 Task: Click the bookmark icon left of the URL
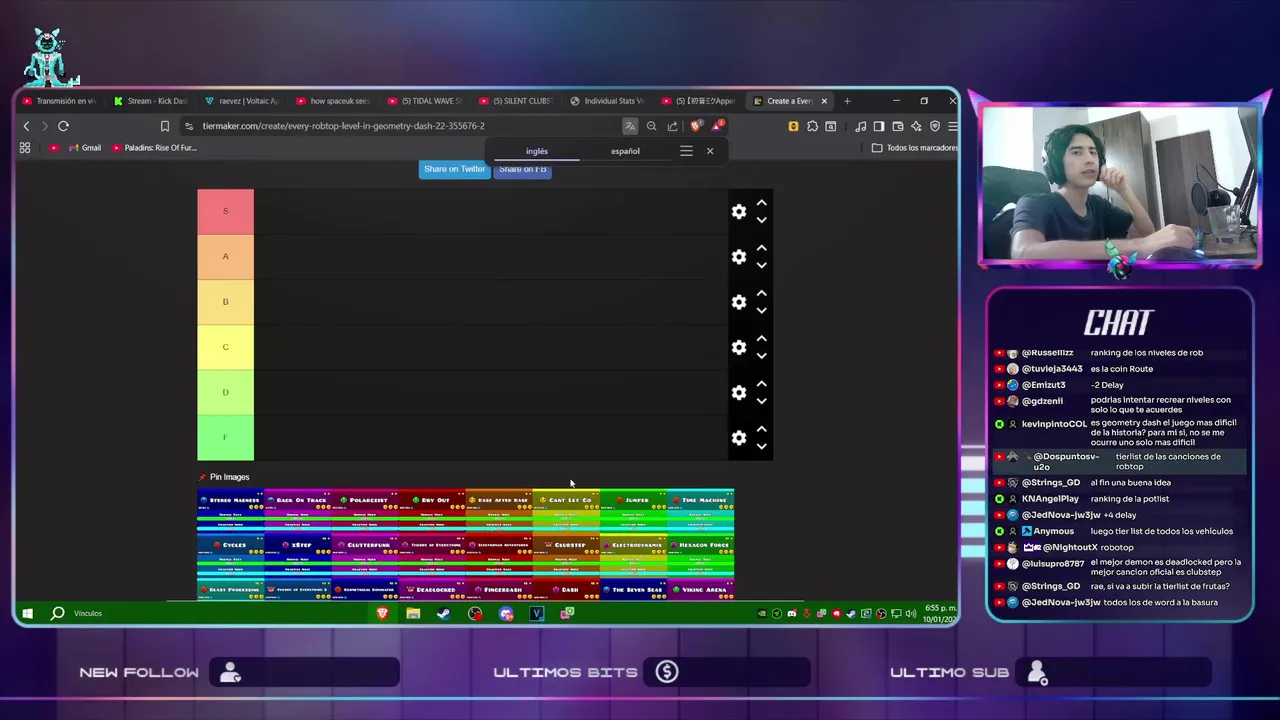165,126
